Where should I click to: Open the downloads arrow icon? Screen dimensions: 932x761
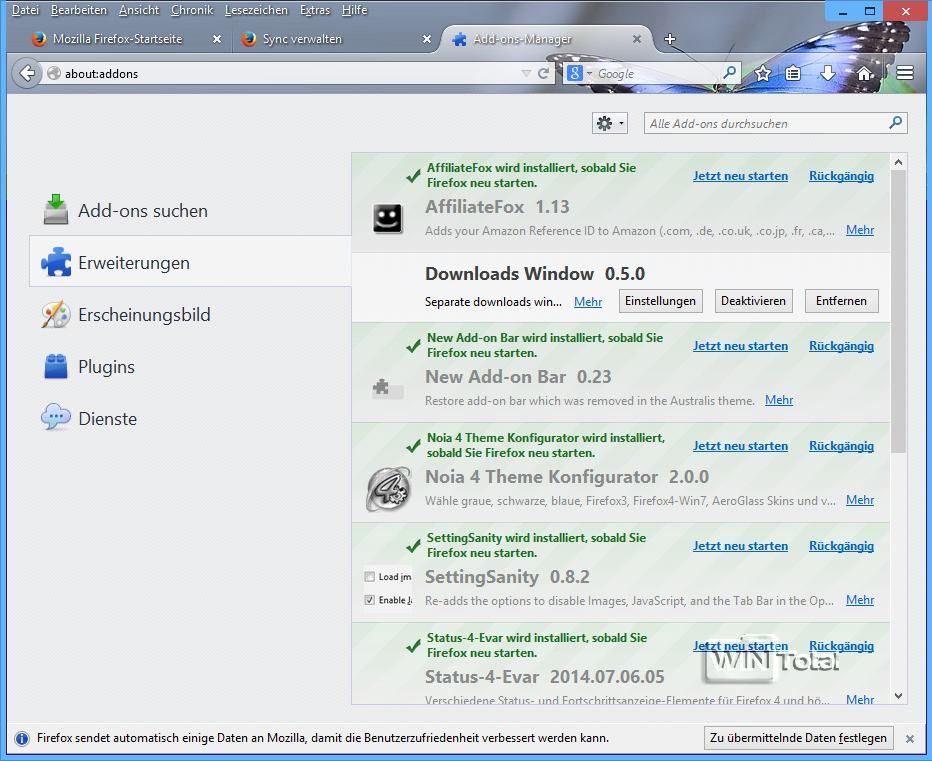828,73
